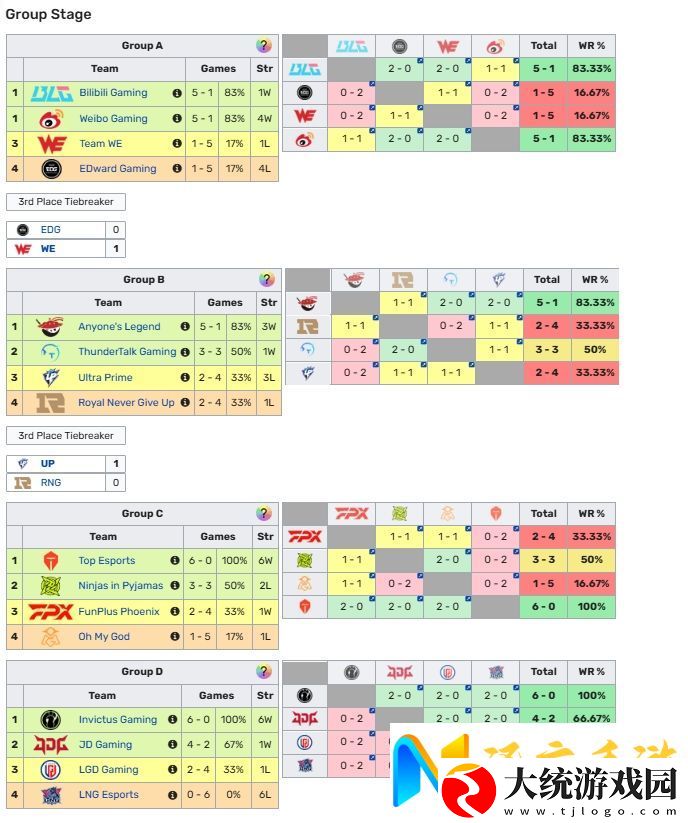688x823 pixels.
Task: Click info icon next to Top Esports
Action: click(x=175, y=561)
